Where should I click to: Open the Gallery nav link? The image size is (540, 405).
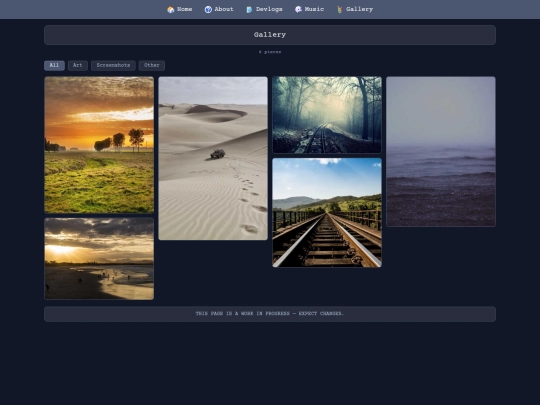tap(355, 9)
